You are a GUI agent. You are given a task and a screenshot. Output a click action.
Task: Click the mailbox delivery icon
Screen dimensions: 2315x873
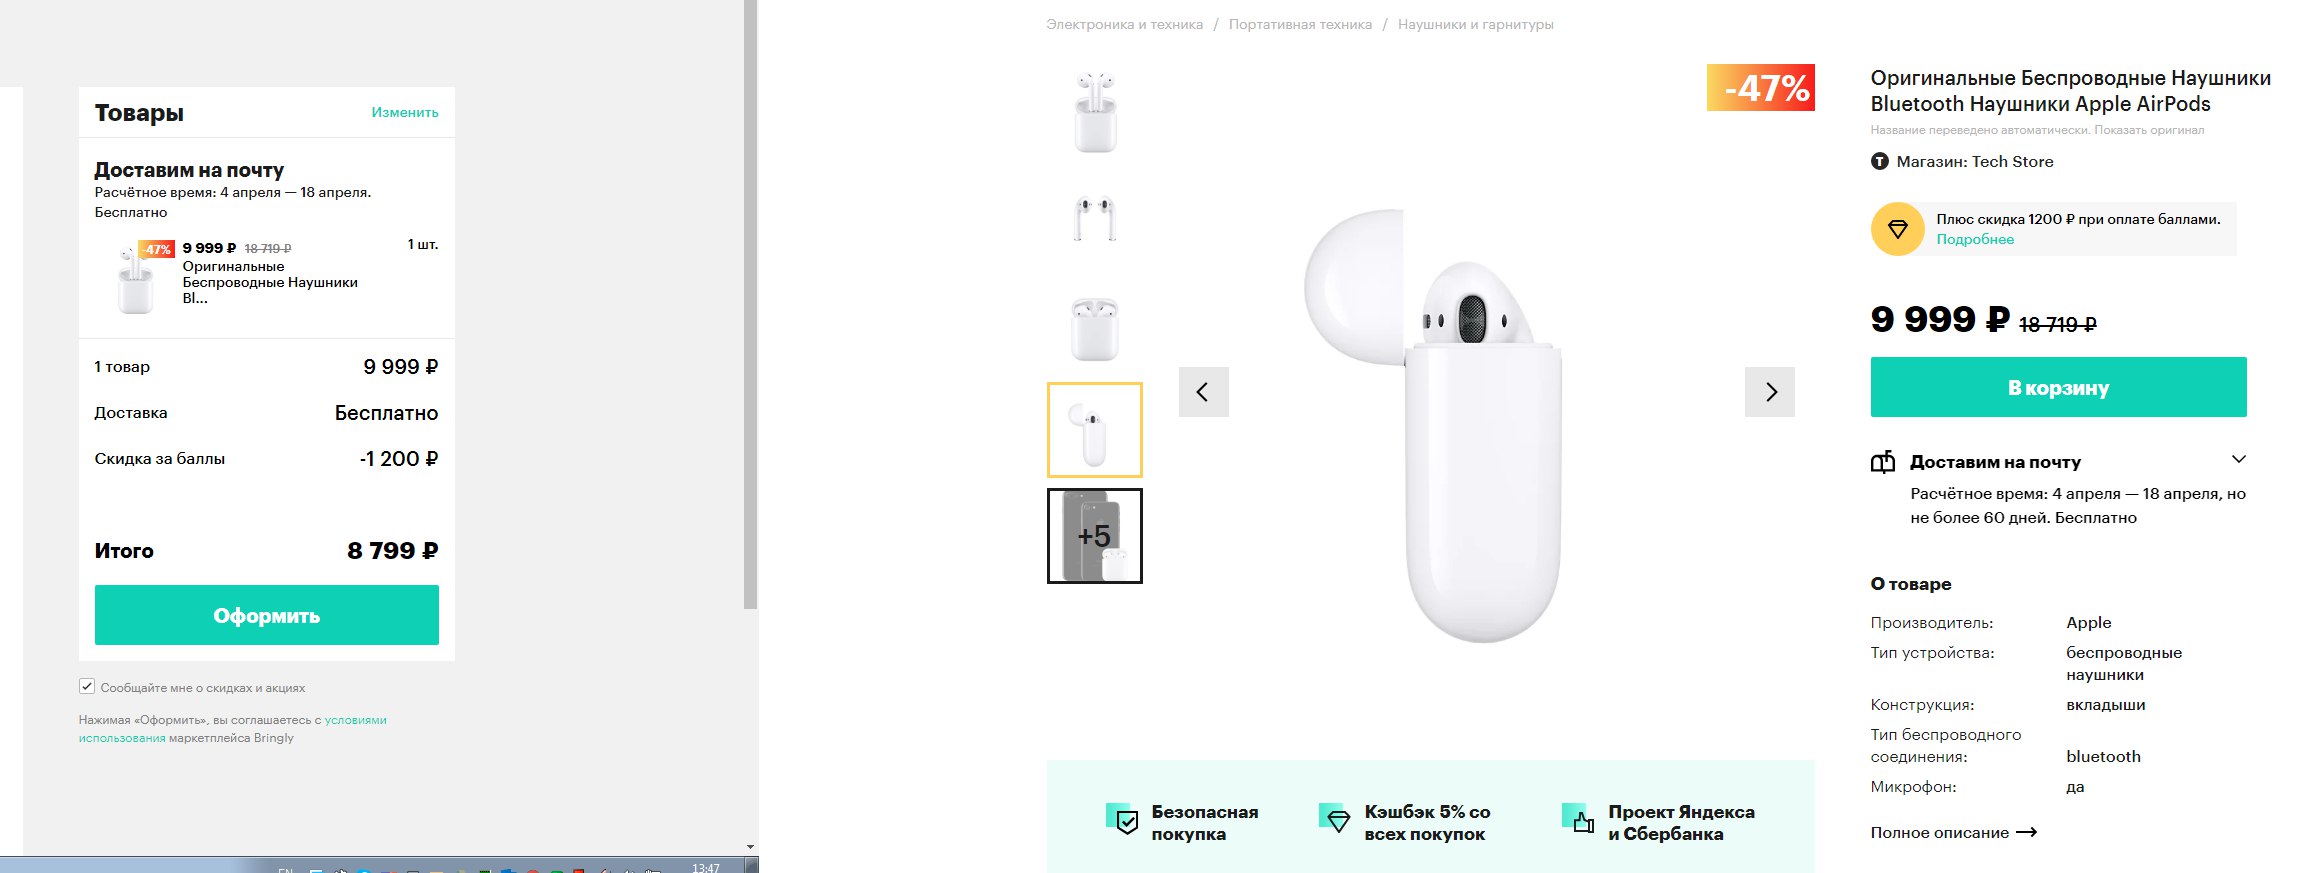(1883, 462)
